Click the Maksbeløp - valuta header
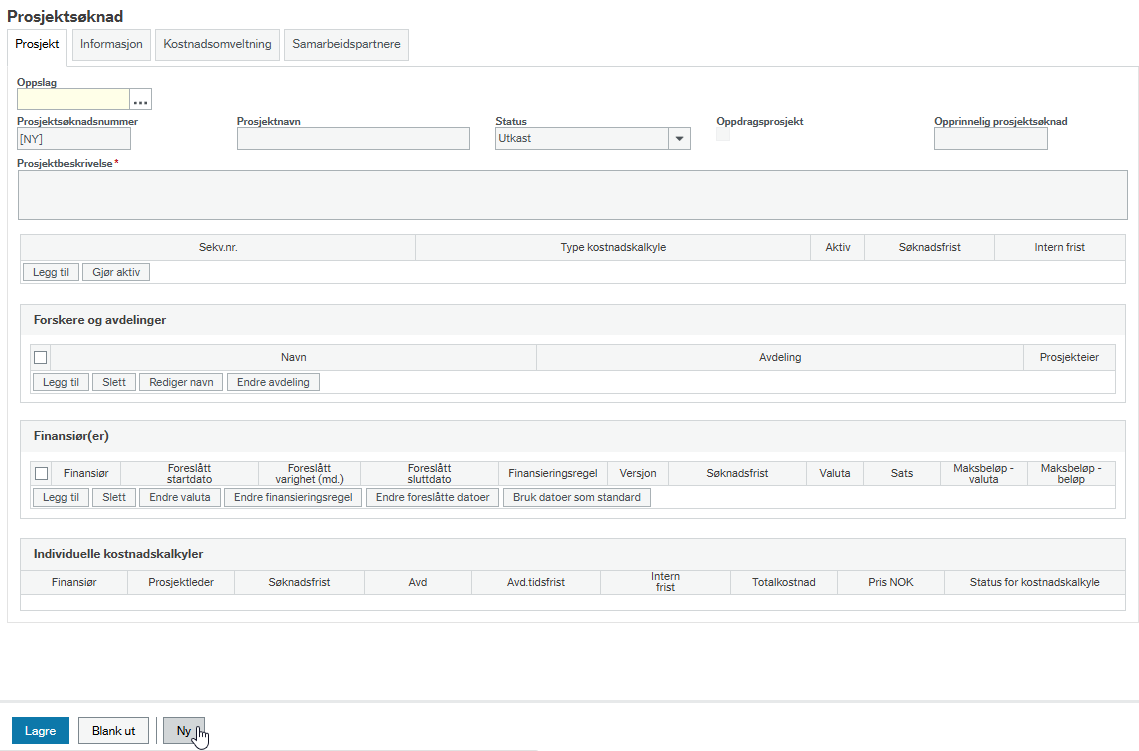Image resolution: width=1139 pixels, height=751 pixels. coord(984,474)
